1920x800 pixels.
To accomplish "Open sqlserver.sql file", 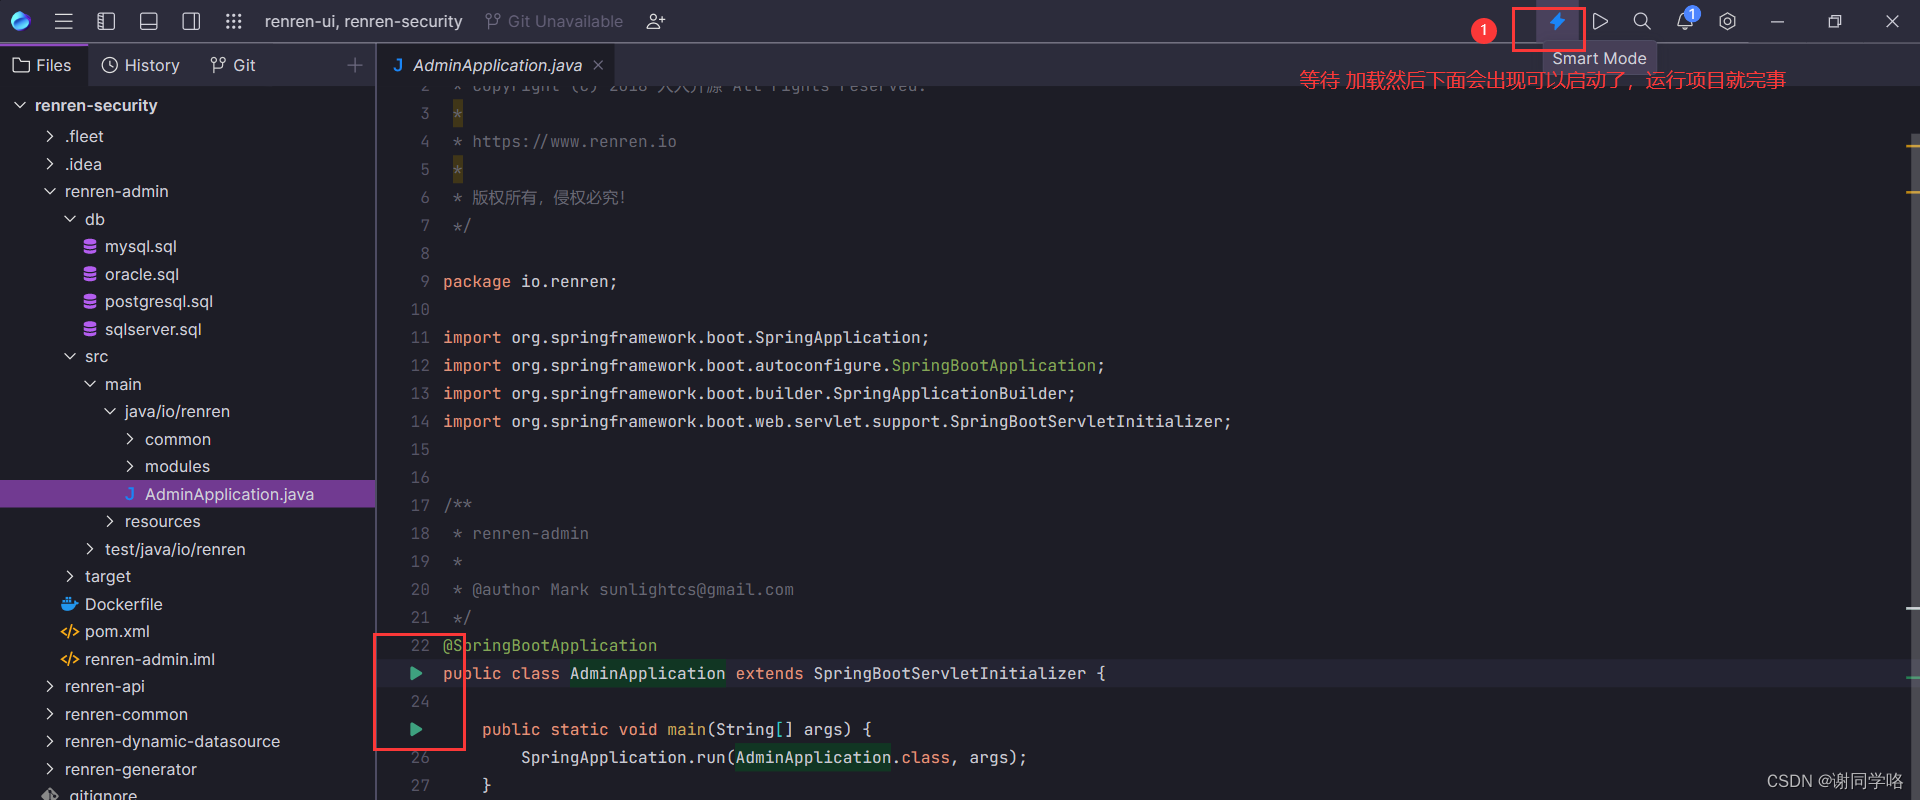I will pyautogui.click(x=153, y=329).
